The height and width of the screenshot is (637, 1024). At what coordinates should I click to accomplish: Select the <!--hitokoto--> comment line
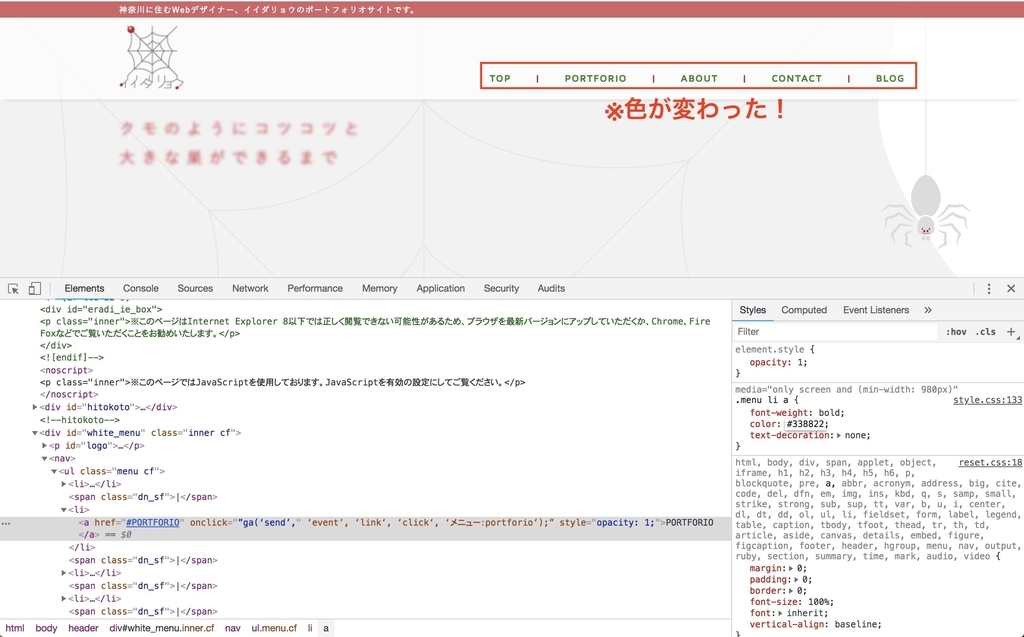coord(80,420)
